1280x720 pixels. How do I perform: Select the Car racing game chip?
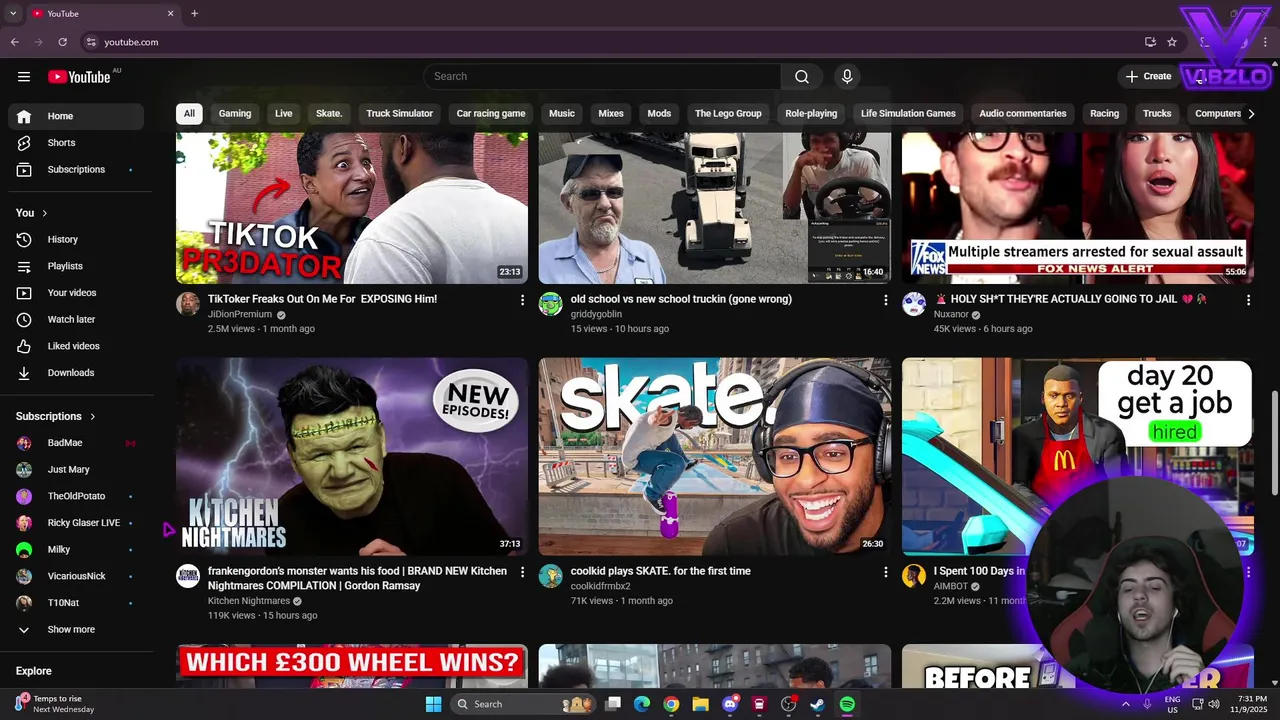pyautogui.click(x=491, y=114)
